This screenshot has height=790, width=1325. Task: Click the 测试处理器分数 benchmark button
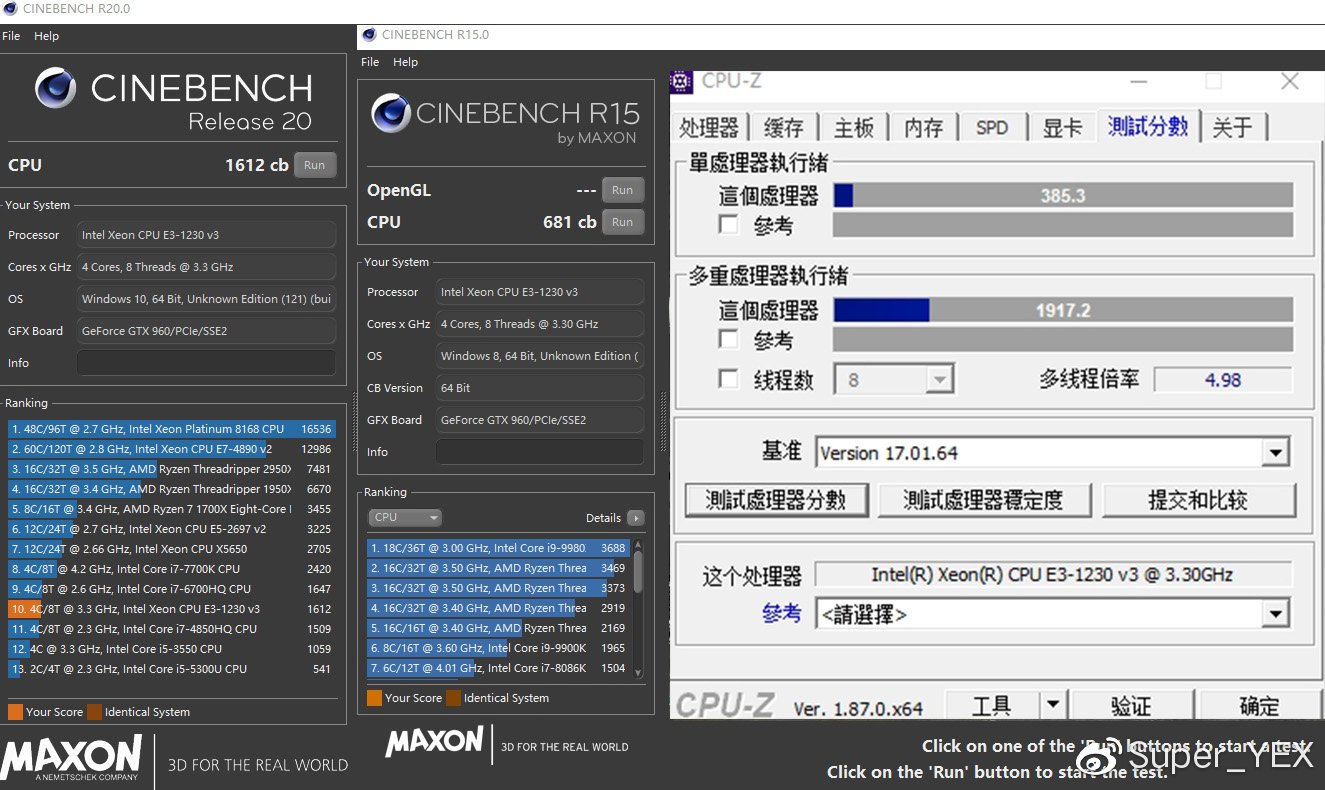pyautogui.click(x=777, y=500)
